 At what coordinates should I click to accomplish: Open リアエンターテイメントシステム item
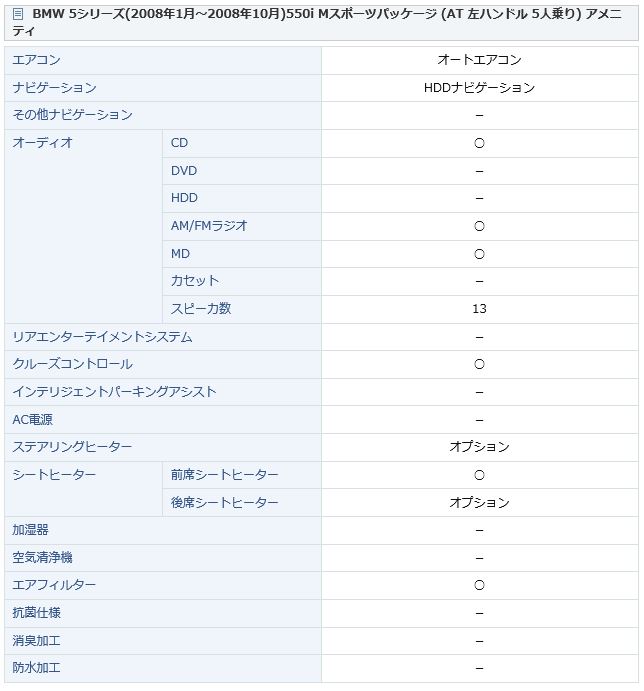pos(102,337)
